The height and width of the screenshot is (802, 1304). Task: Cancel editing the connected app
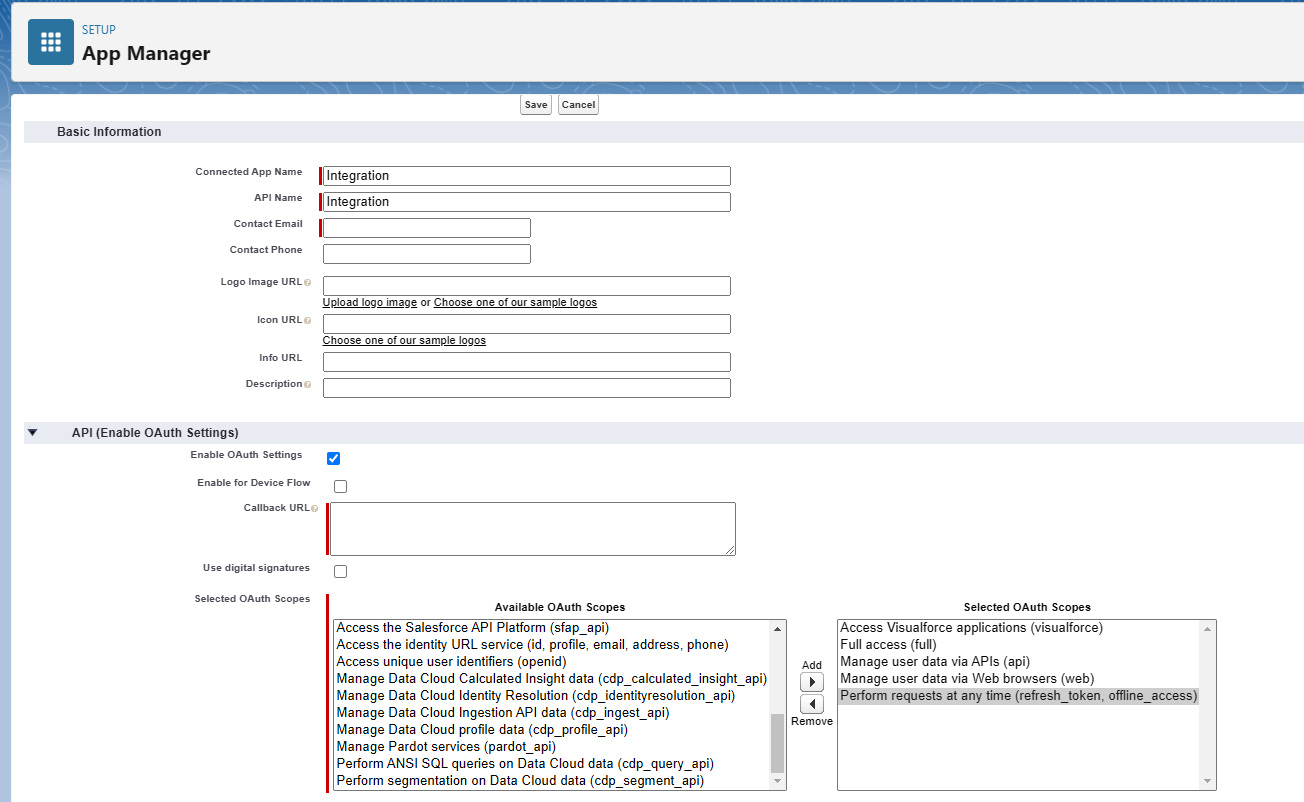click(578, 105)
